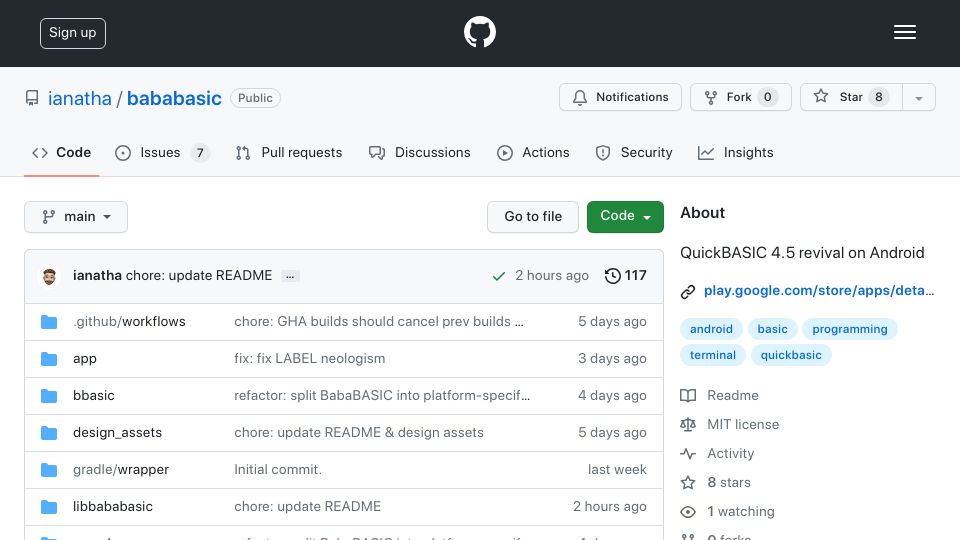Open the bababasic repository name link
The width and height of the screenshot is (960, 540).
coord(174,98)
